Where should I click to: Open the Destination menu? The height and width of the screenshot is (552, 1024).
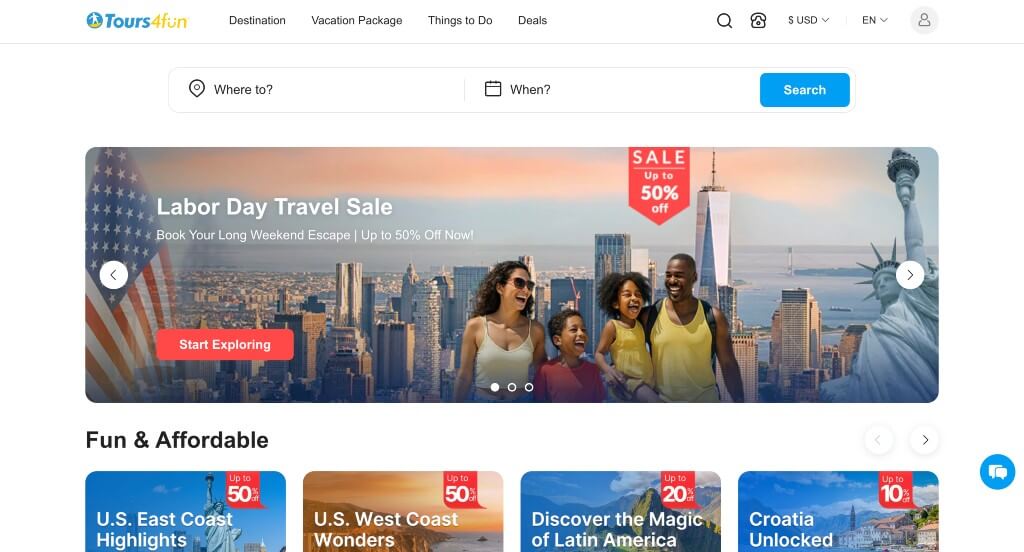coord(257,20)
